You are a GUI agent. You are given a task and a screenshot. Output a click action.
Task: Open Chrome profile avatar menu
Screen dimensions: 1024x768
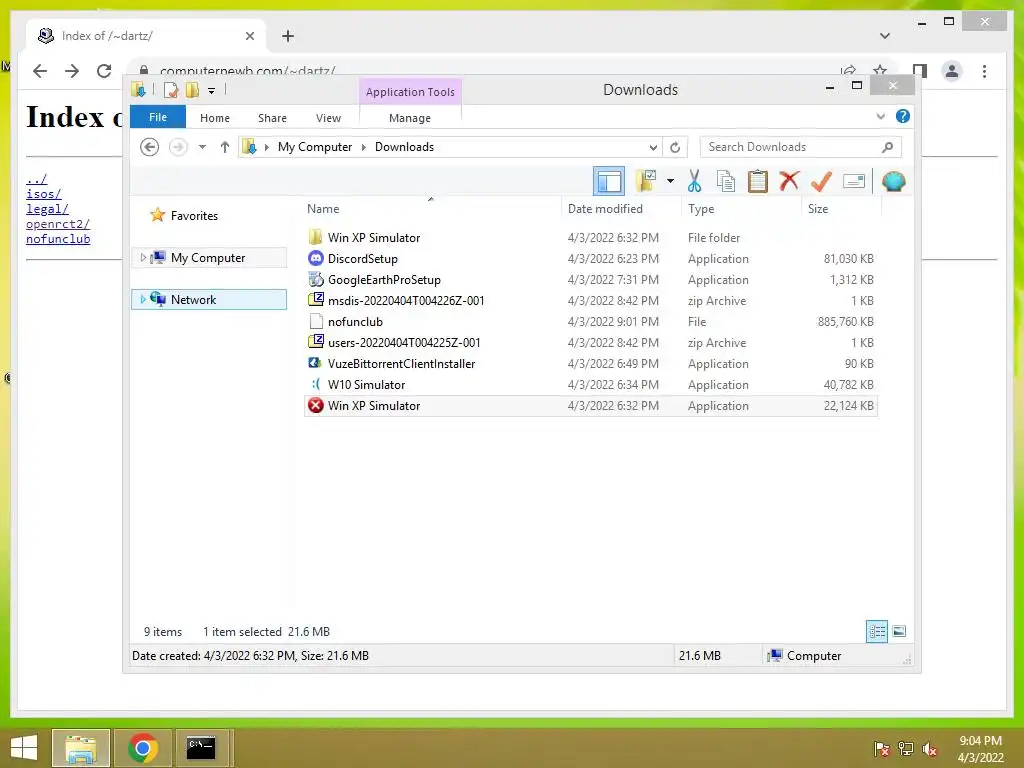click(x=952, y=71)
